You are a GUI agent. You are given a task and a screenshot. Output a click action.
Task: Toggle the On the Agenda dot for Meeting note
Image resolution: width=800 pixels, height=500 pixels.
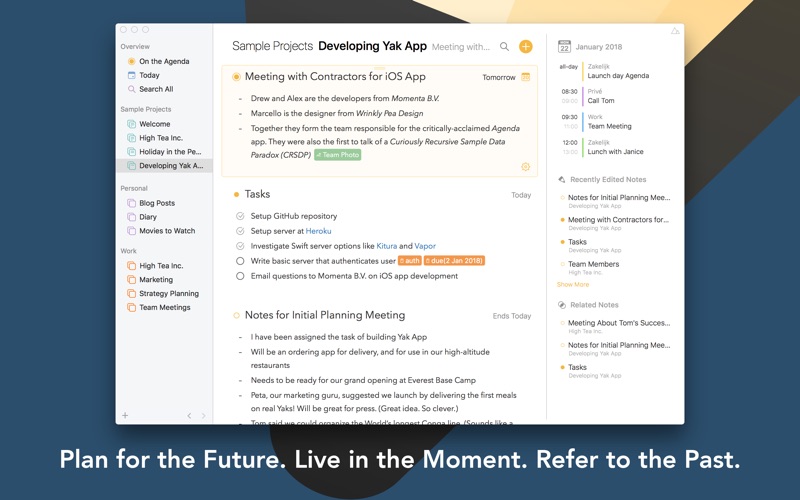pyautogui.click(x=236, y=77)
